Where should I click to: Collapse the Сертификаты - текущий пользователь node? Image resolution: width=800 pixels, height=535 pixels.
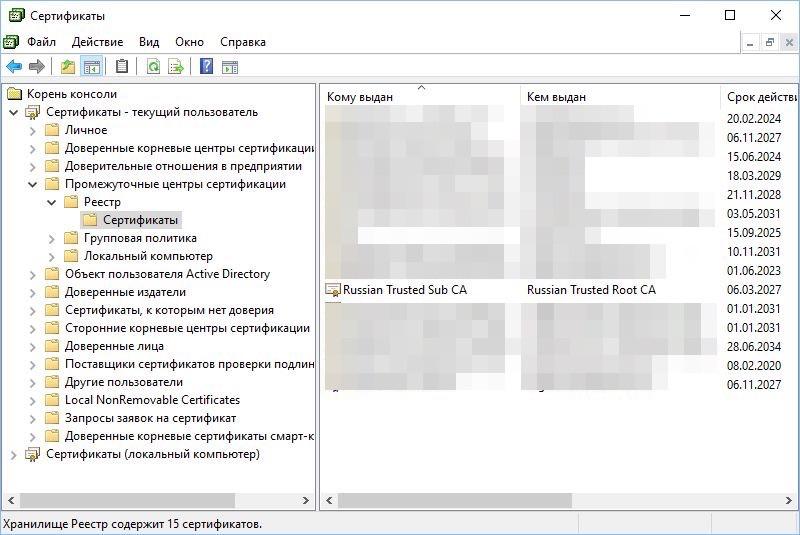(14, 112)
